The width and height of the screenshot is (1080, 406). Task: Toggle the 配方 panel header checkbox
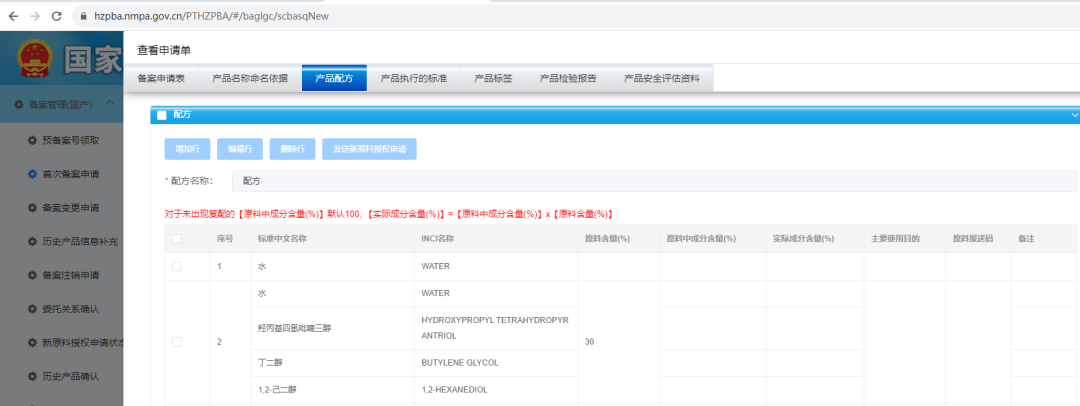coord(162,115)
